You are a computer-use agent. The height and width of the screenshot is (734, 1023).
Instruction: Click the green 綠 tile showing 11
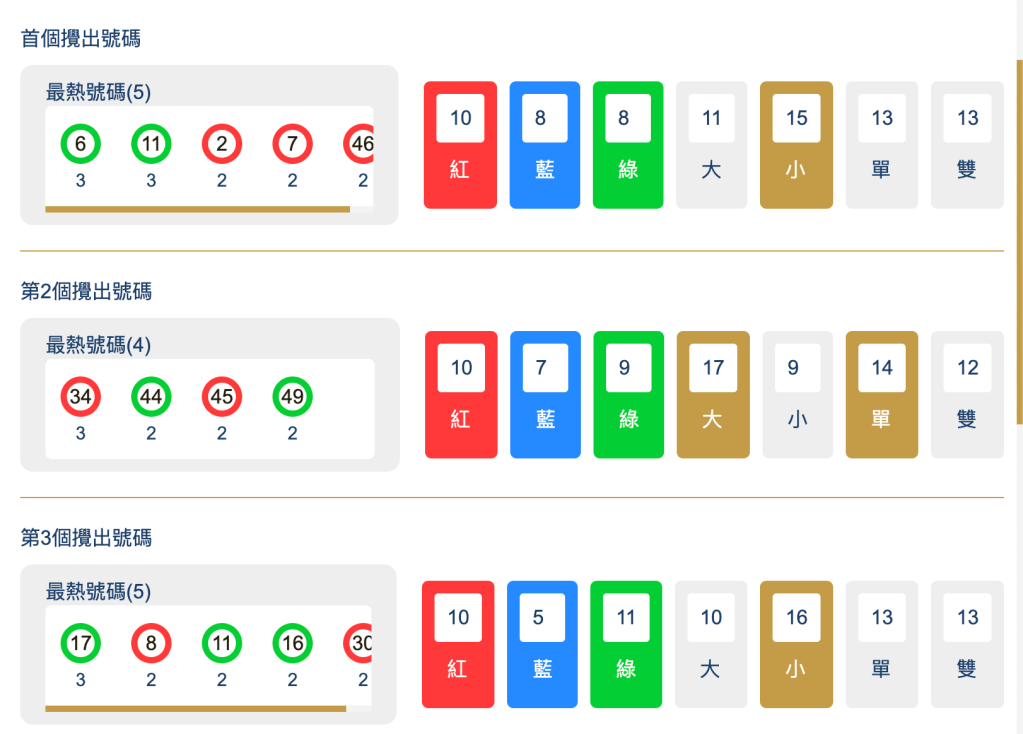626,644
